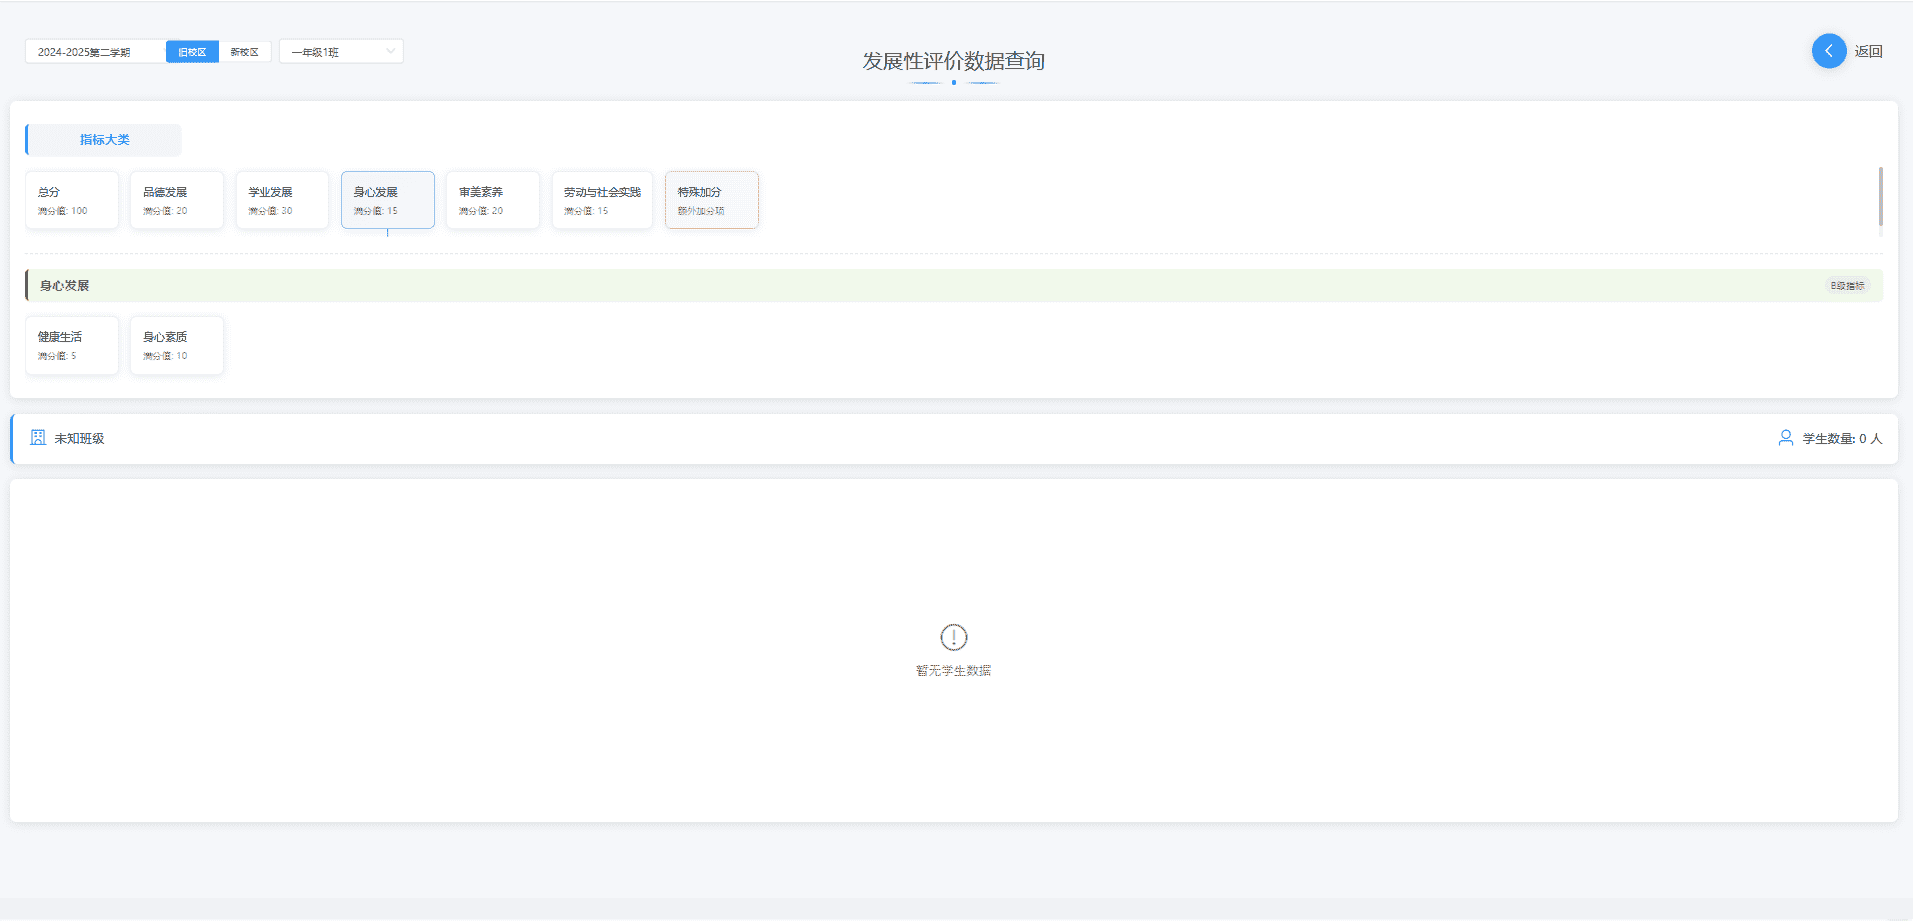Select the 旧校区 campus toggle
The height and width of the screenshot is (921, 1913).
pyautogui.click(x=192, y=52)
